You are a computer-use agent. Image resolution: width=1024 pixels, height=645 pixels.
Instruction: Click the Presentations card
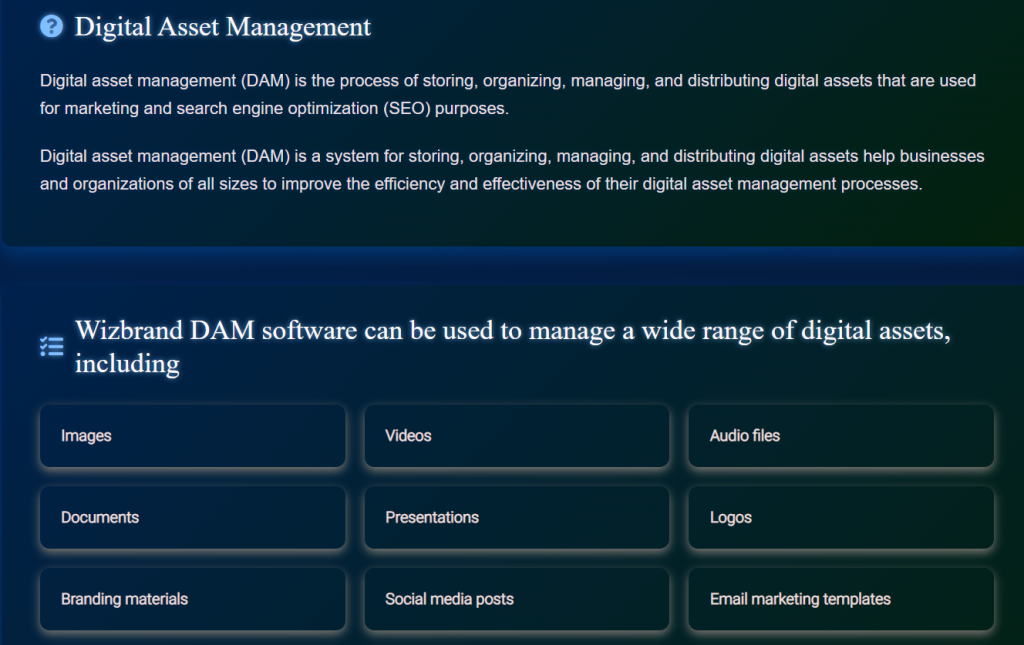(517, 517)
